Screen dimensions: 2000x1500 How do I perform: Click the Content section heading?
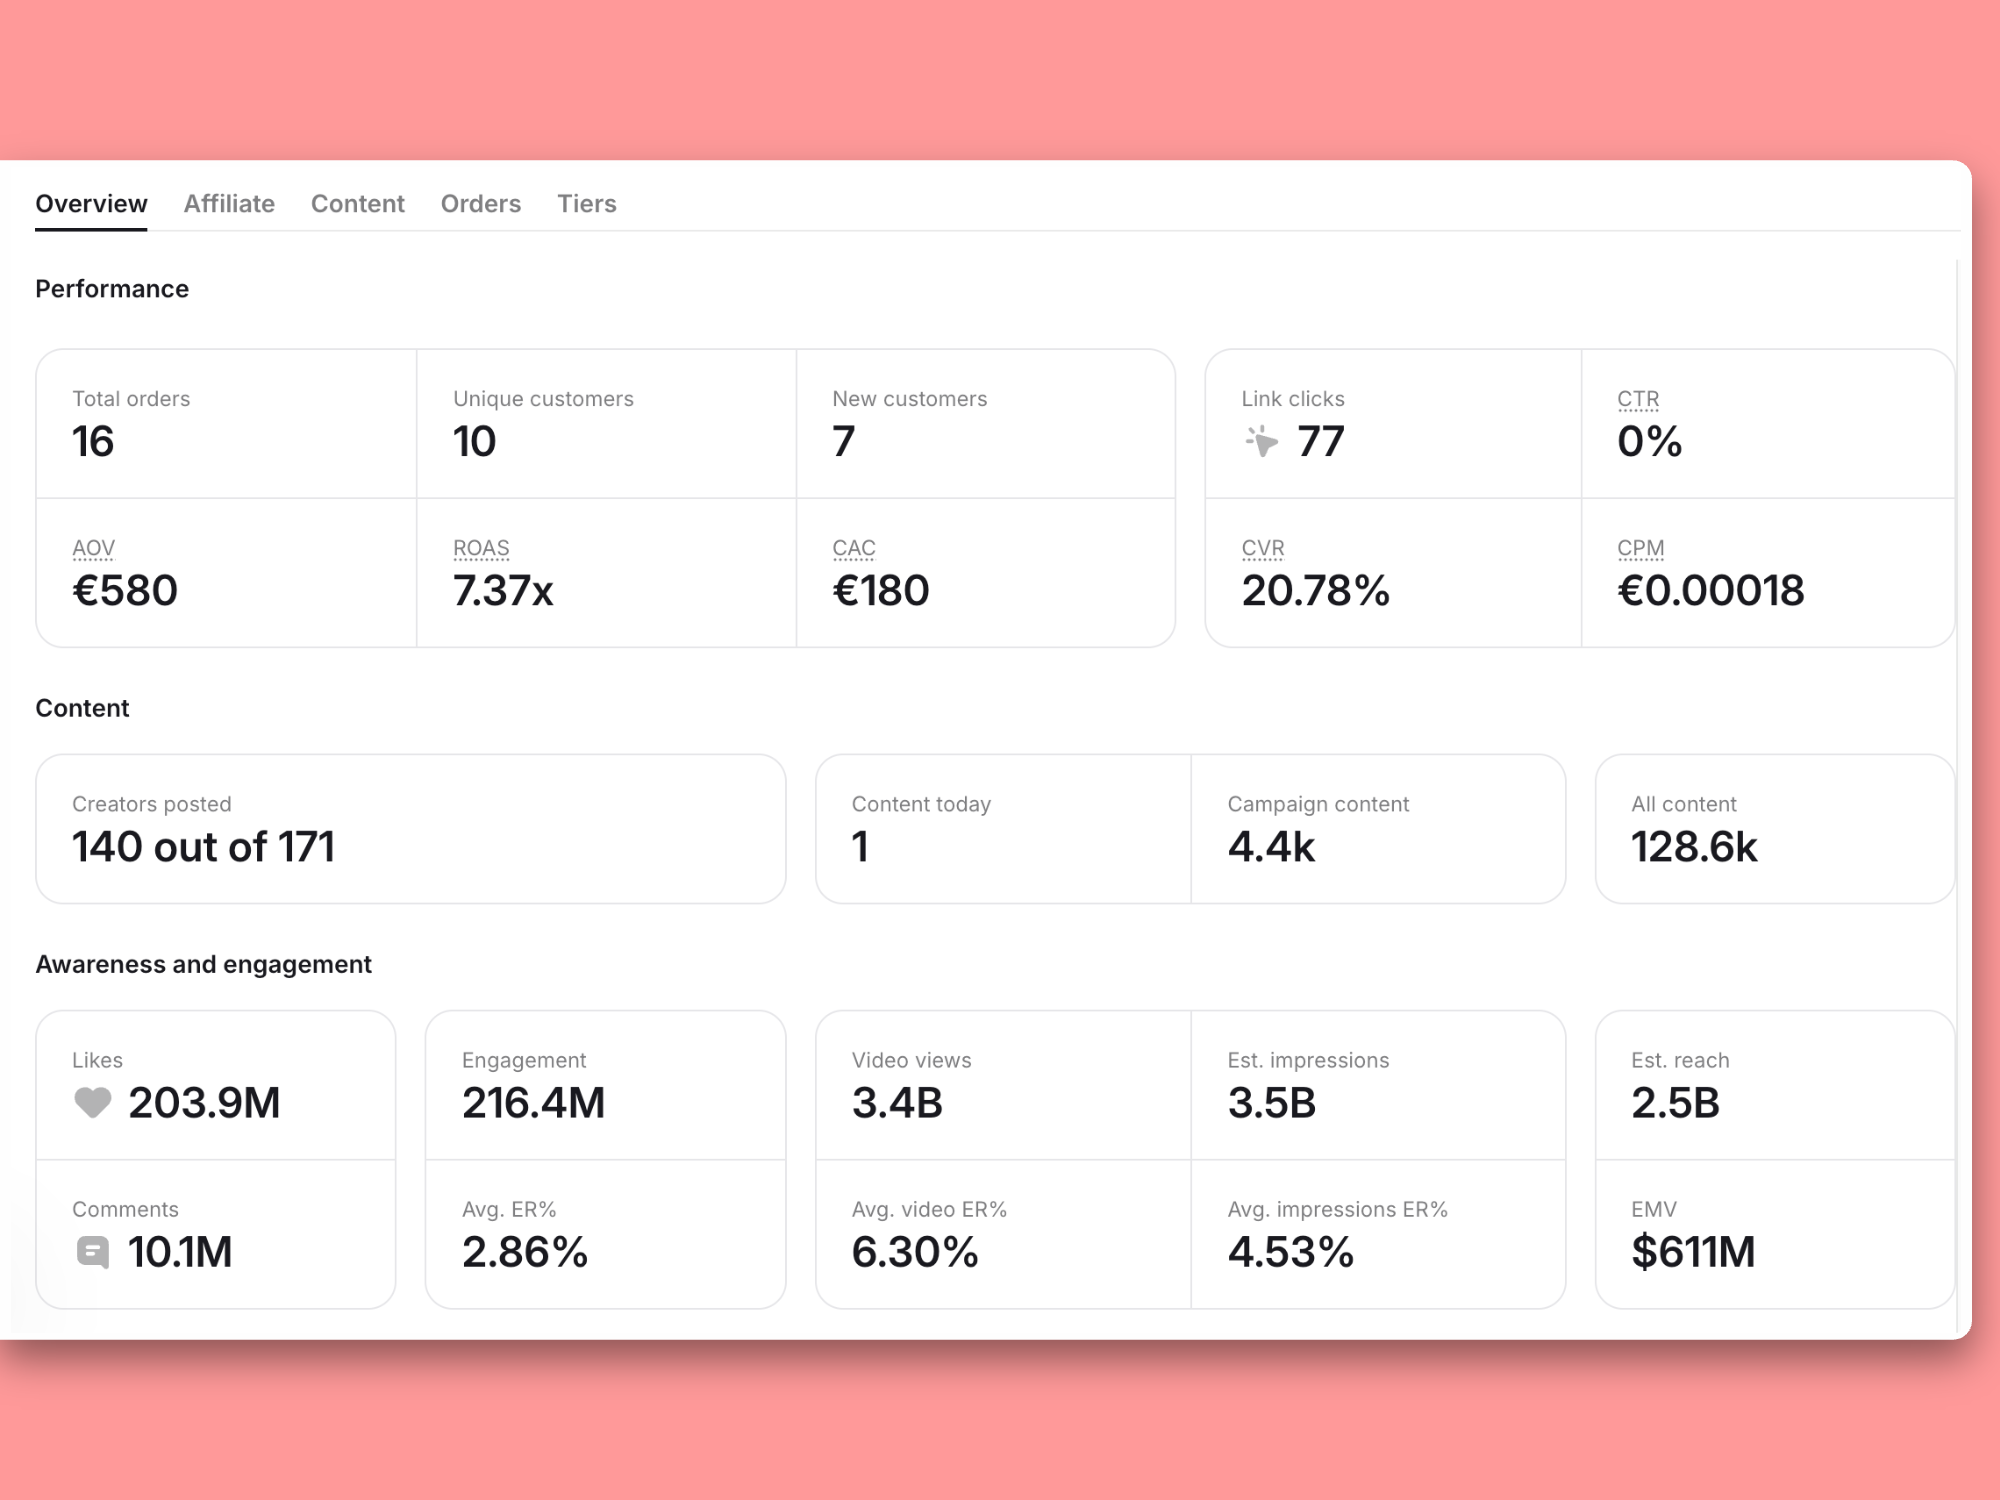pyautogui.click(x=82, y=708)
